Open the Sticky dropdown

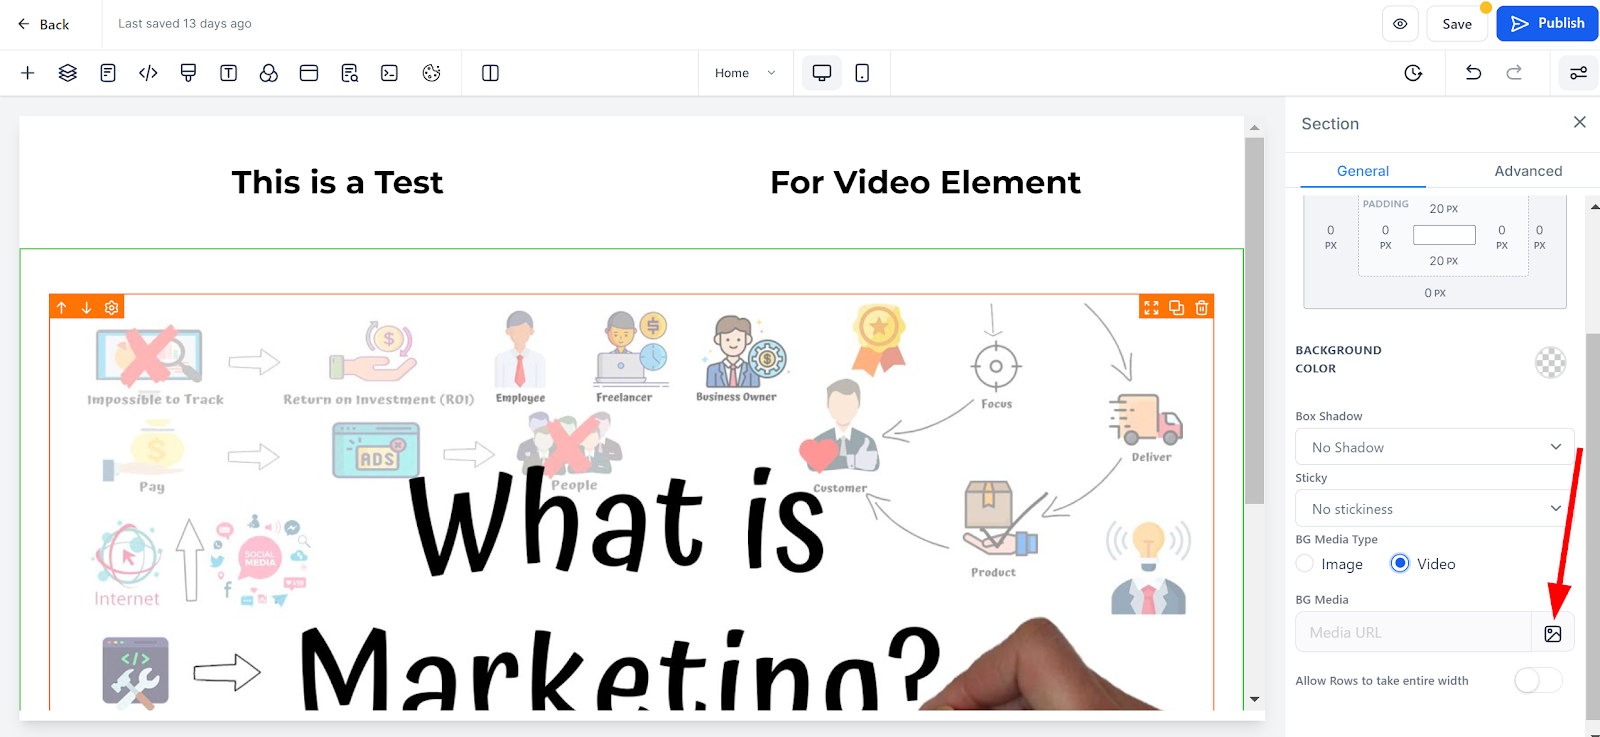point(1435,509)
